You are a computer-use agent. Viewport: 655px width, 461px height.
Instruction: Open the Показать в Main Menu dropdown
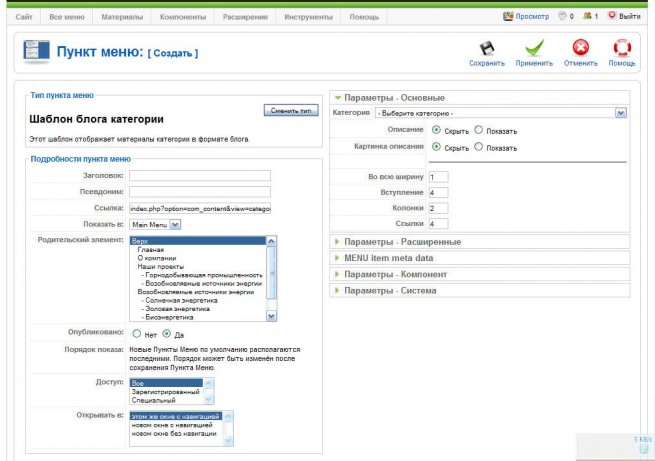coord(155,225)
